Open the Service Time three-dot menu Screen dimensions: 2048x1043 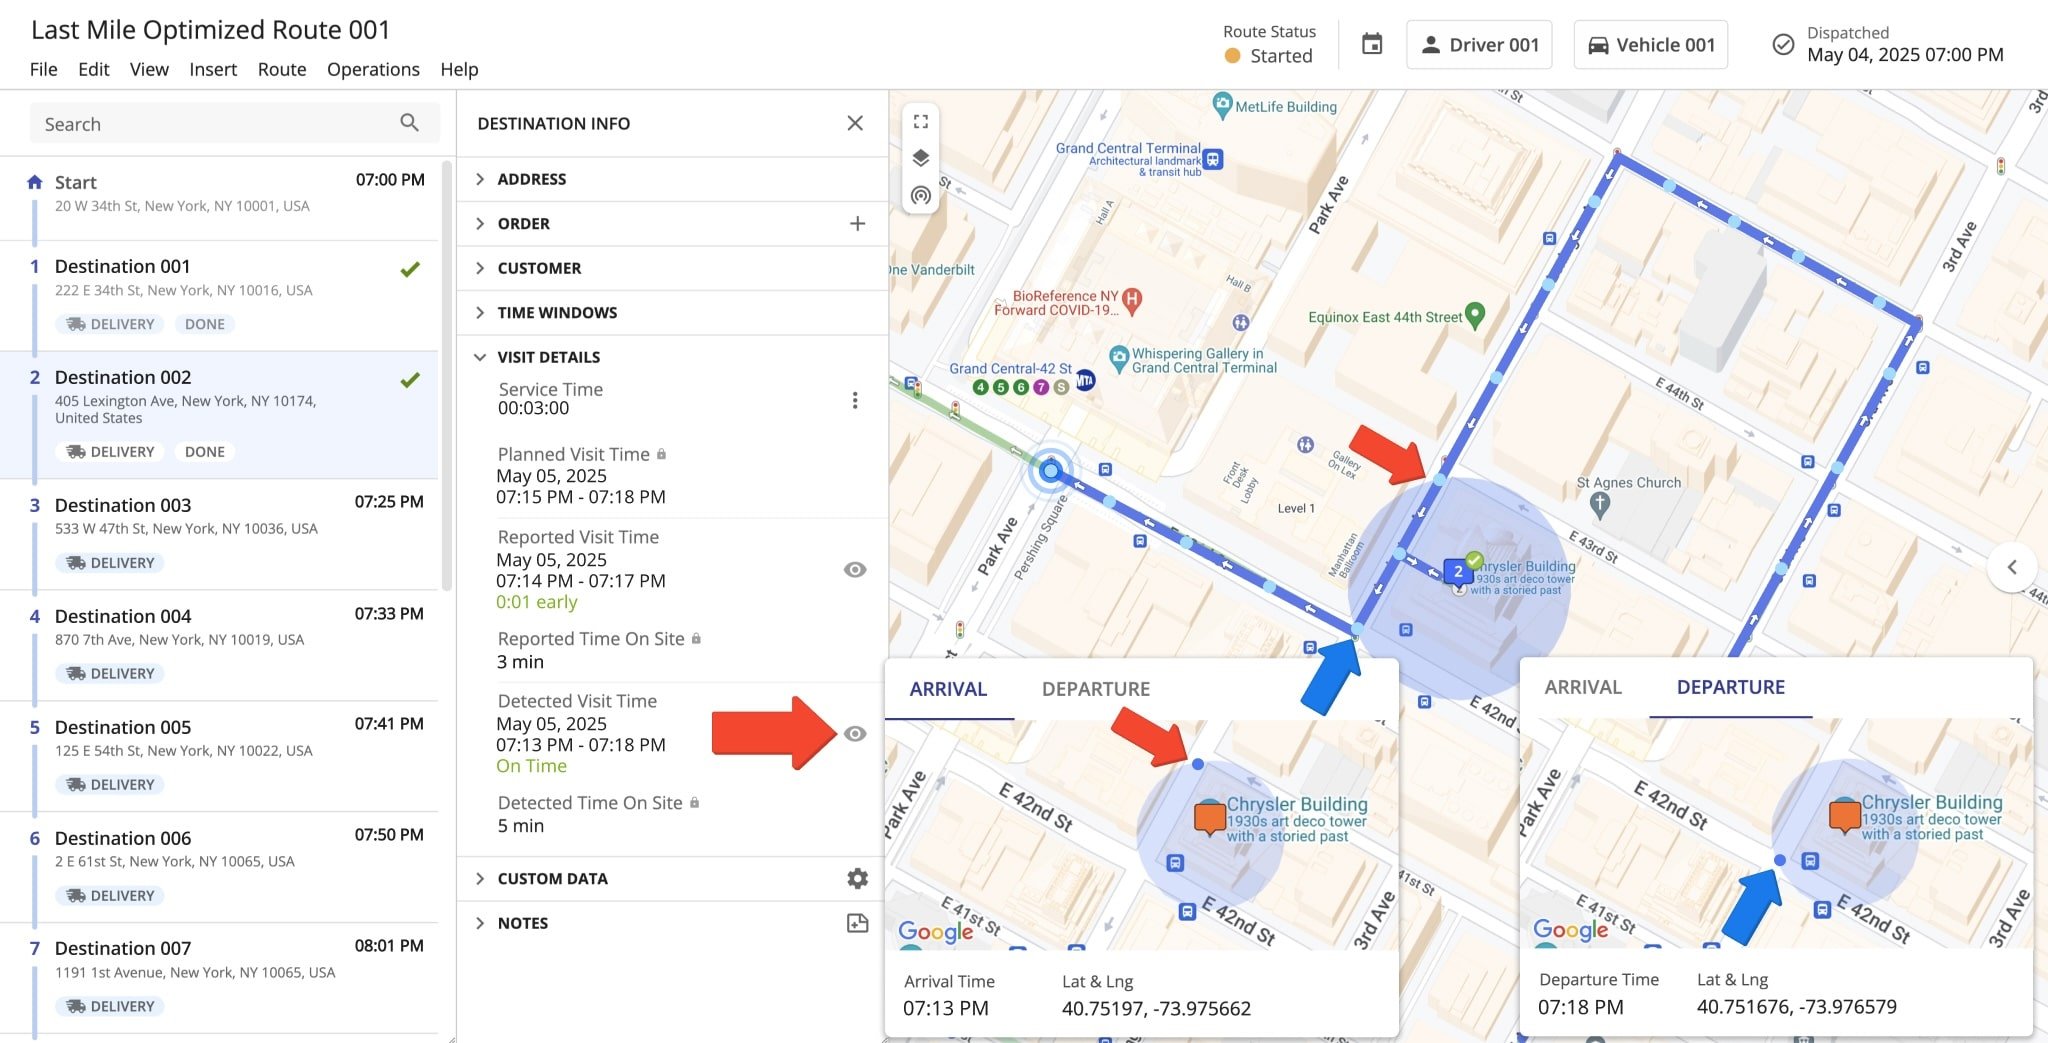855,400
